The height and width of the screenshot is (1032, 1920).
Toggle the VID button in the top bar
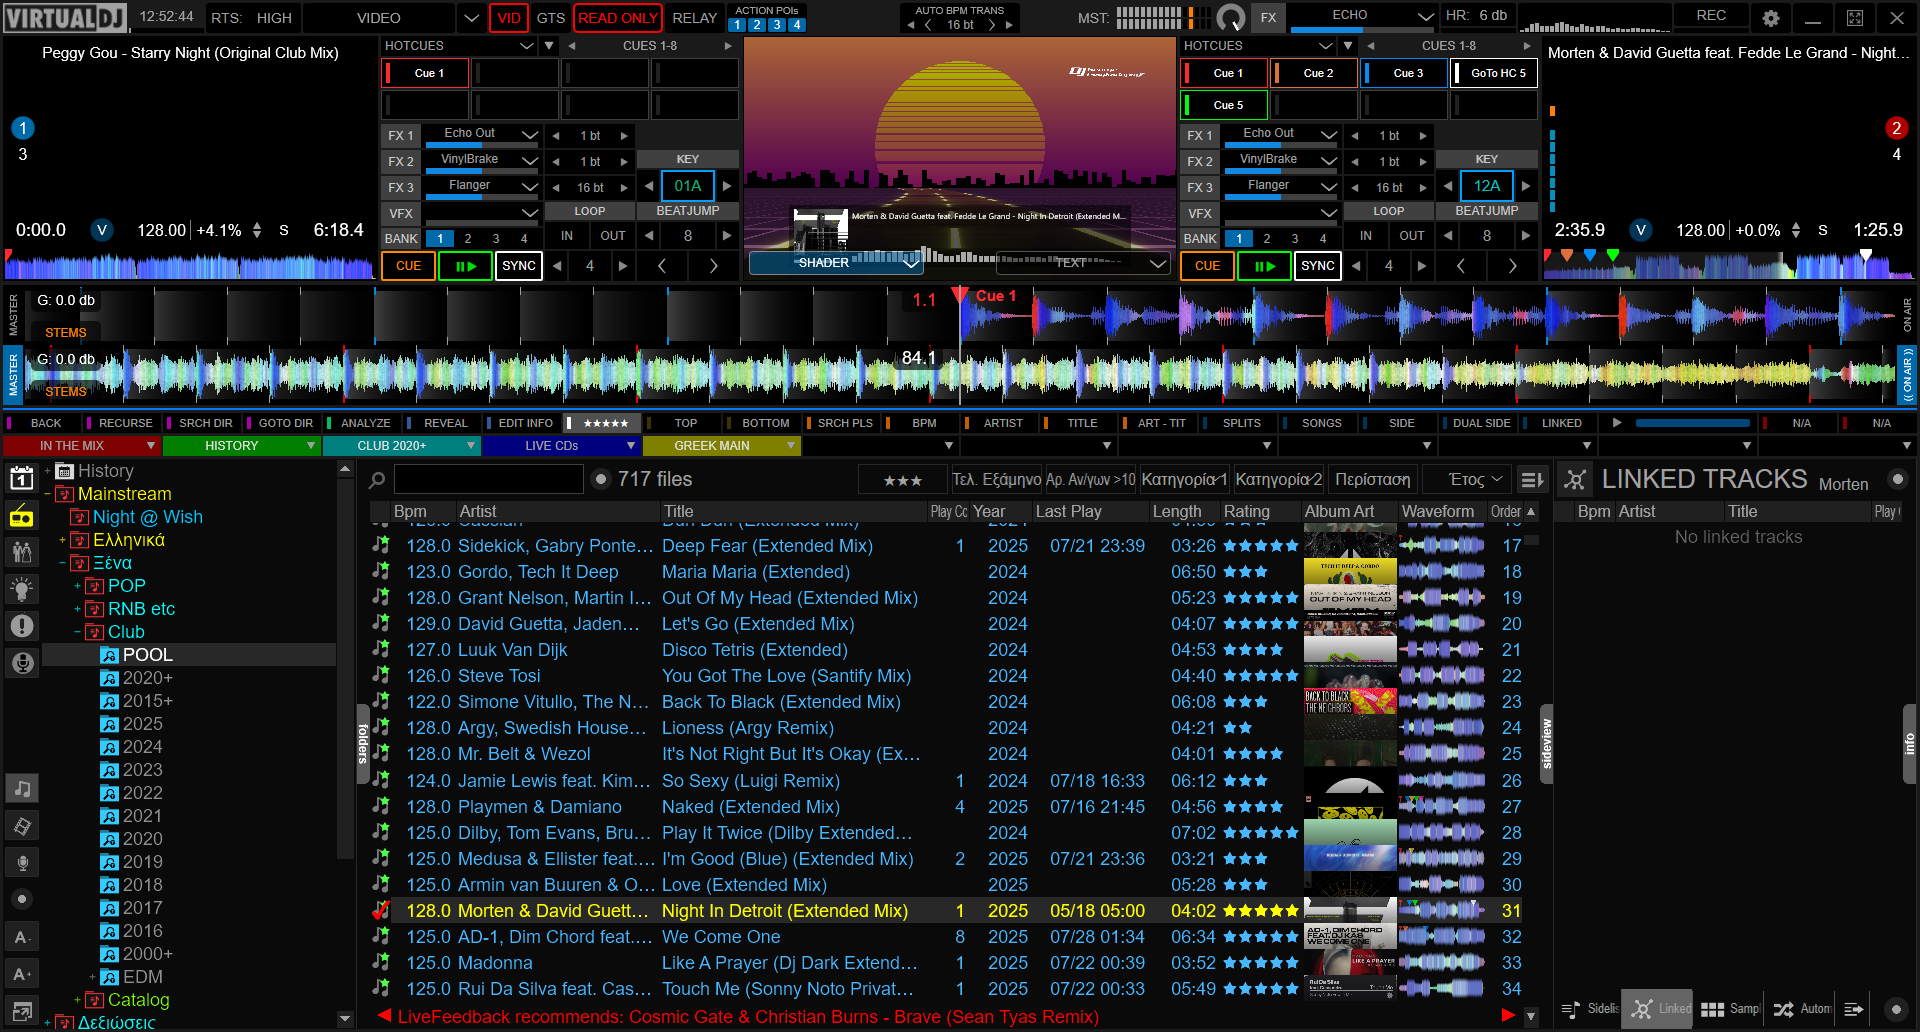pos(509,18)
